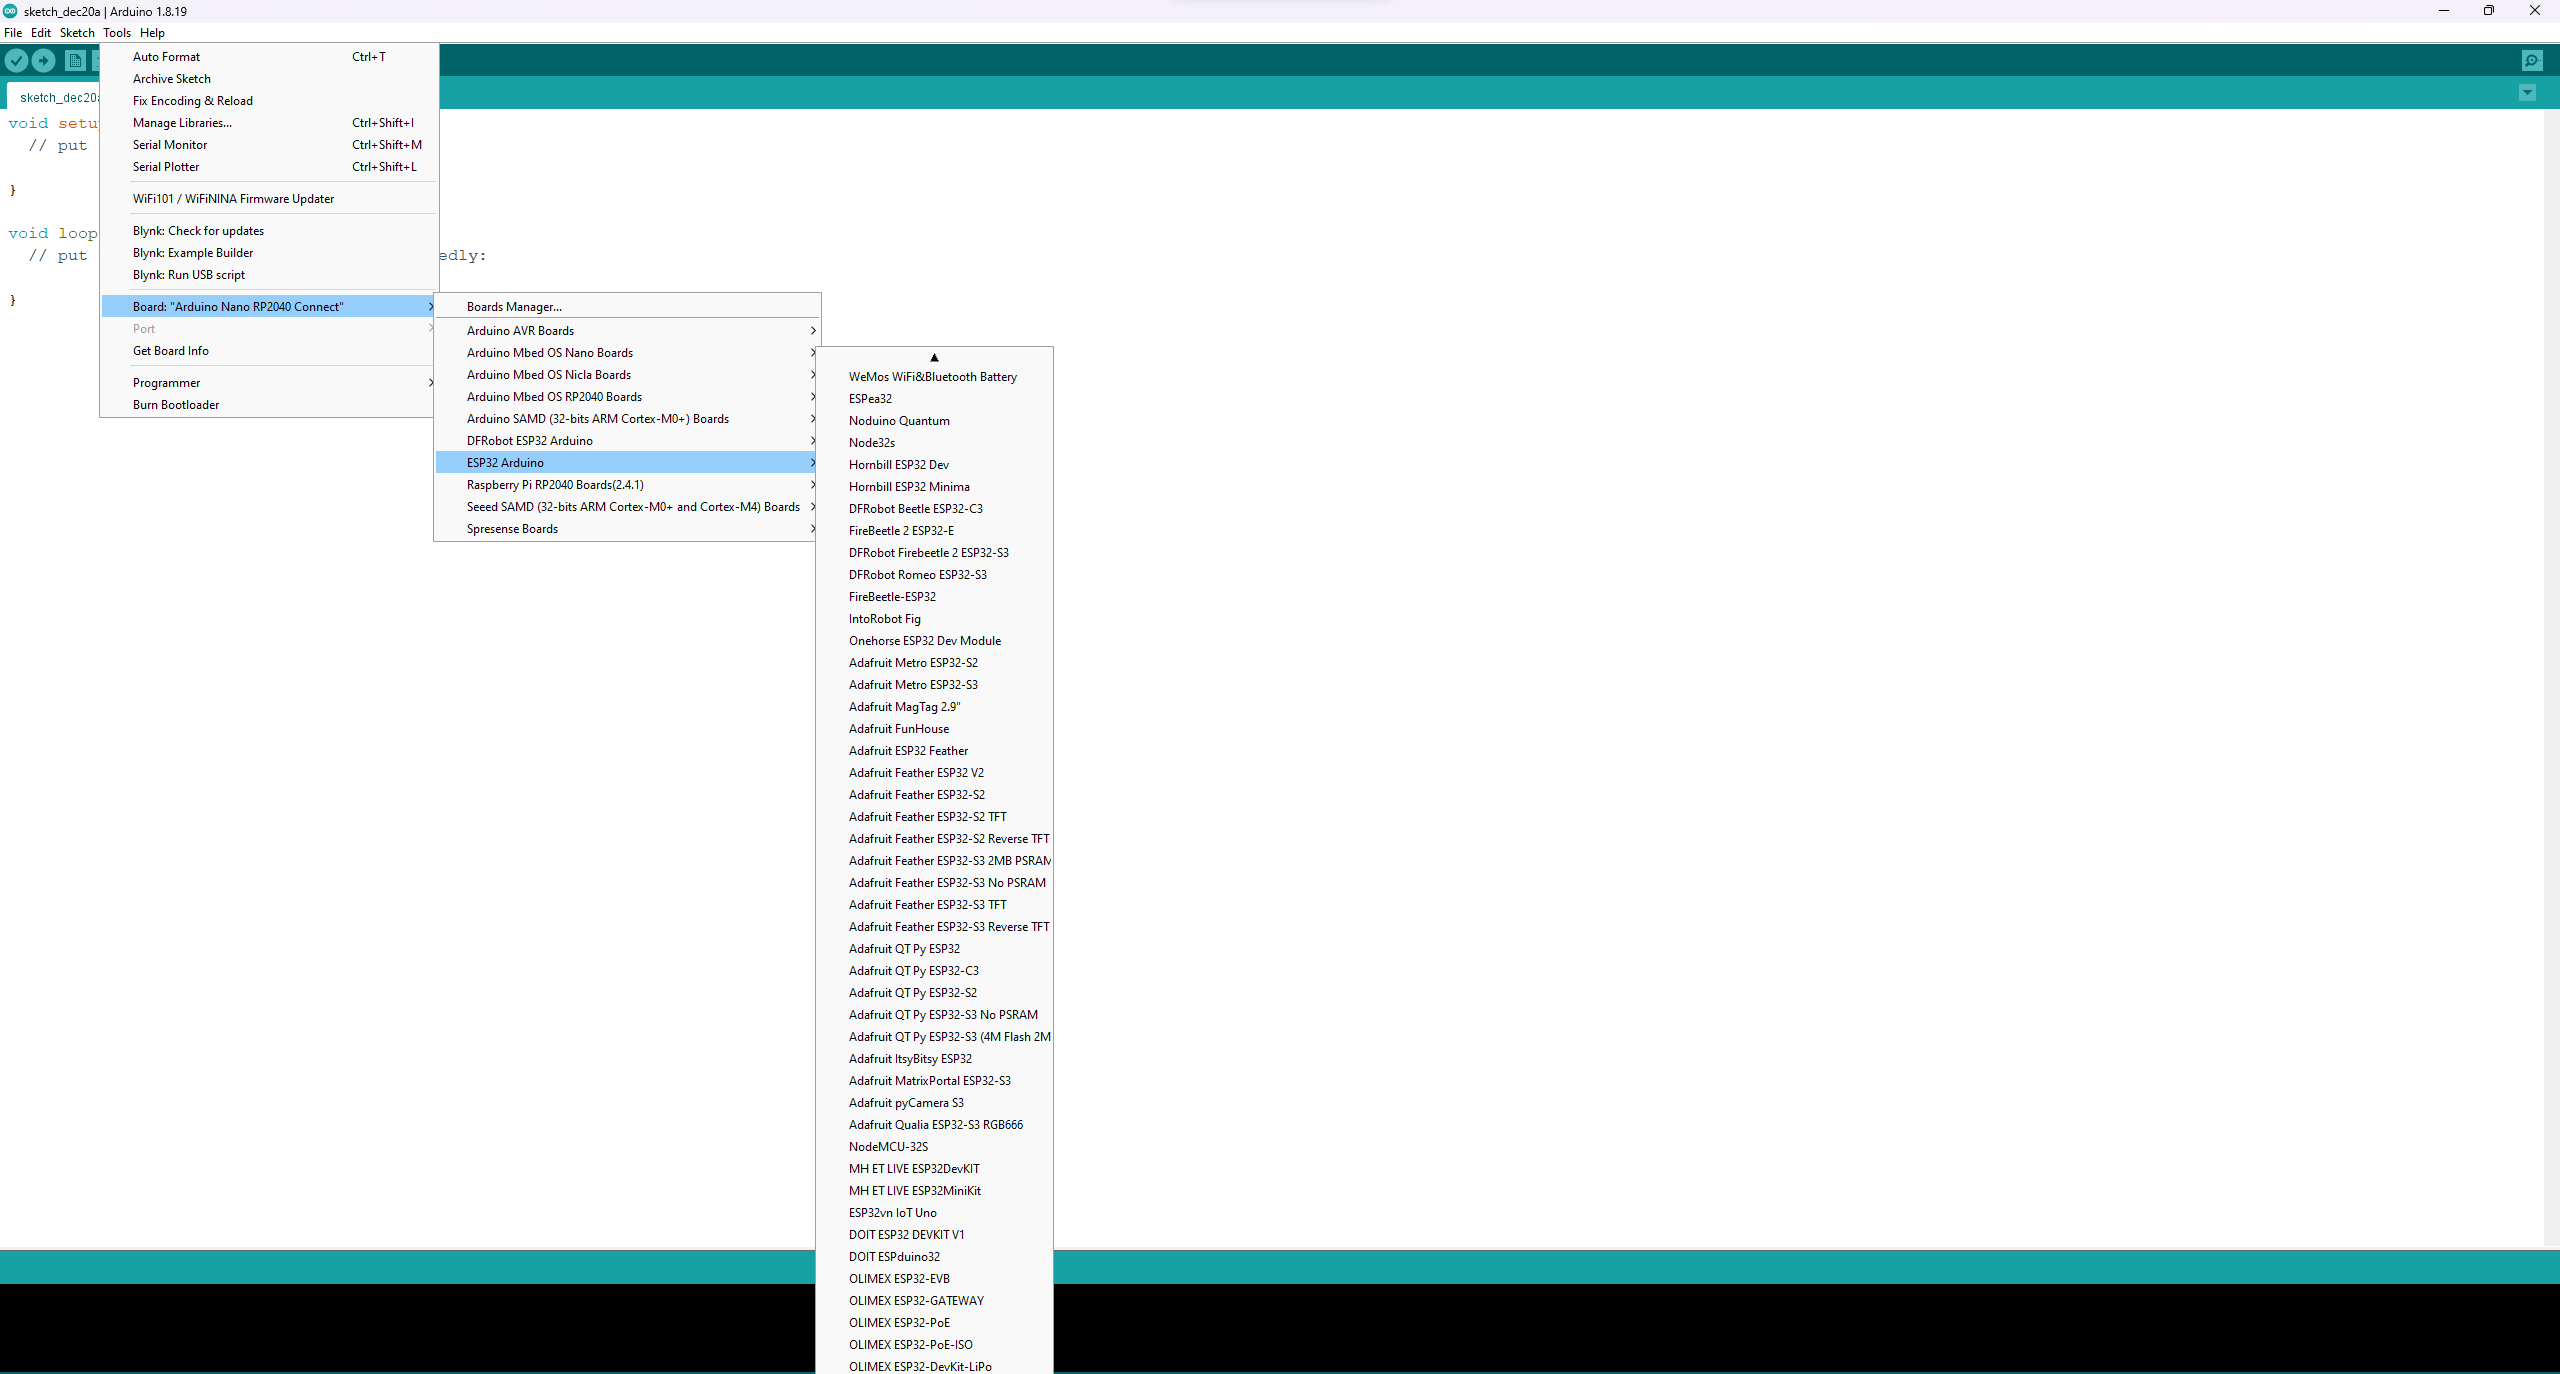This screenshot has width=2560, height=1374.
Task: Click the New sketch icon
Action: coord(75,61)
